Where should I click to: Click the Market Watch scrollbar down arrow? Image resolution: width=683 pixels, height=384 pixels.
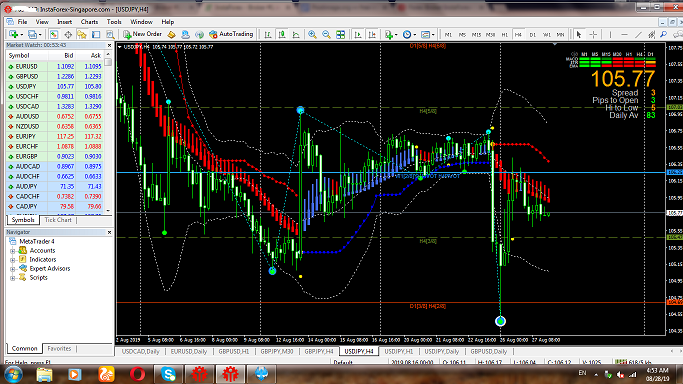108,211
